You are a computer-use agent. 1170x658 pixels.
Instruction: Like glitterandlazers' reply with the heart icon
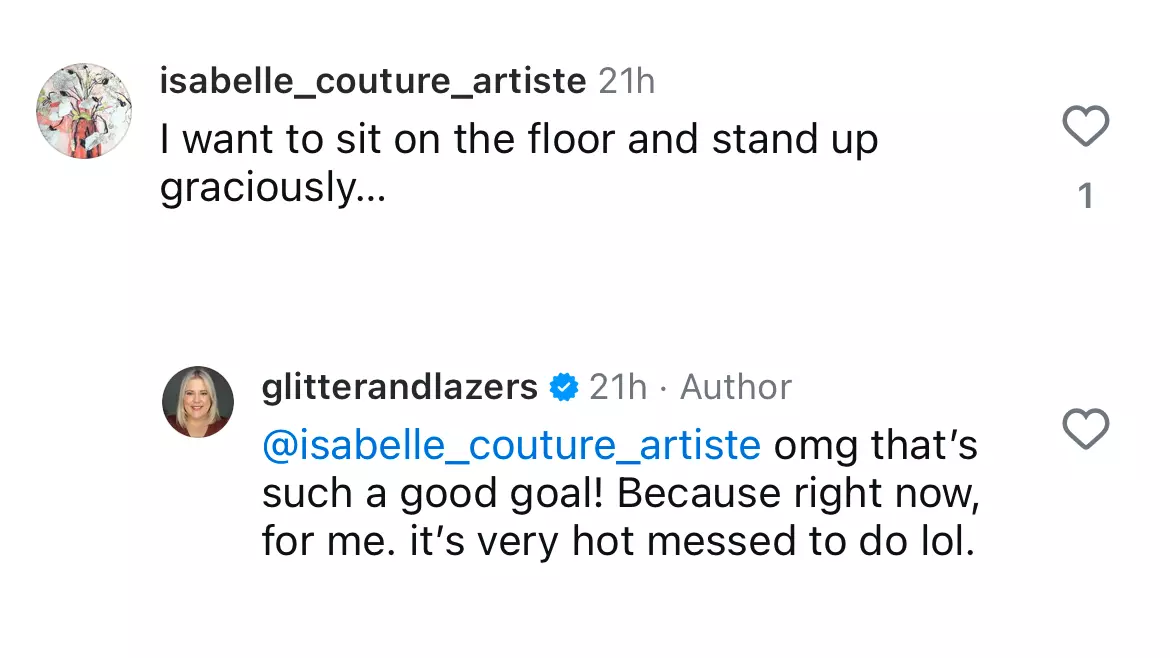(x=1086, y=429)
